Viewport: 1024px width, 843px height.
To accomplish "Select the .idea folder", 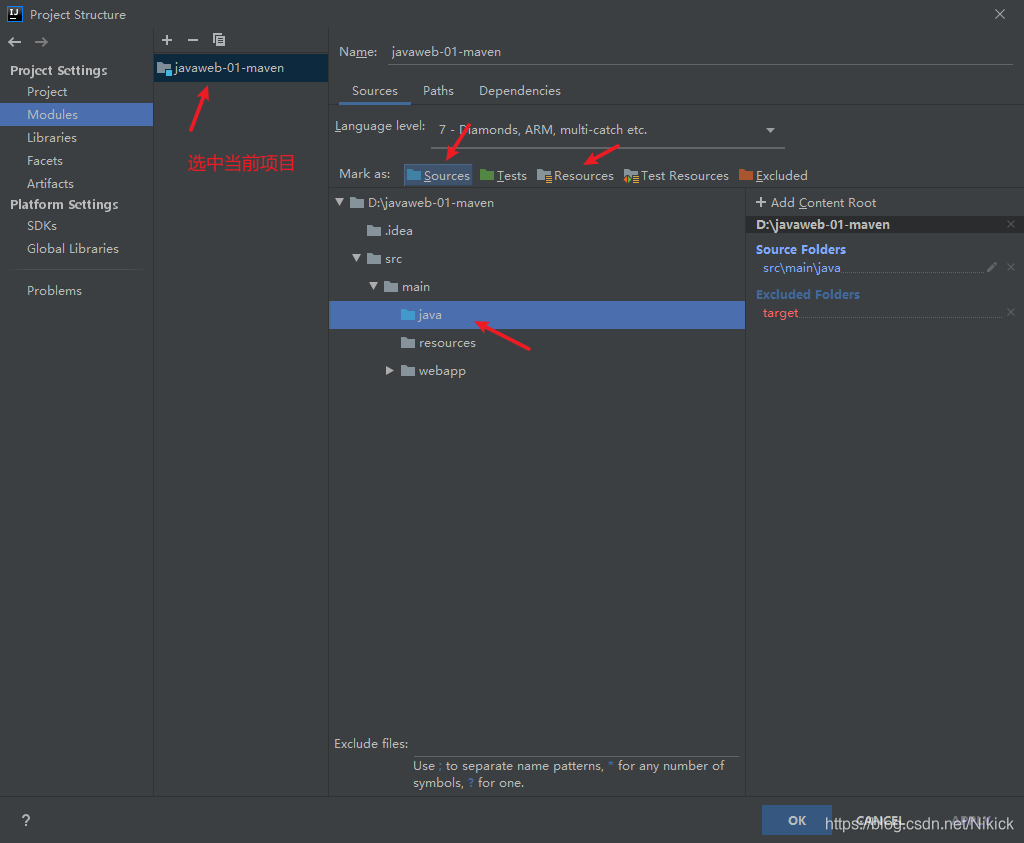I will point(390,231).
